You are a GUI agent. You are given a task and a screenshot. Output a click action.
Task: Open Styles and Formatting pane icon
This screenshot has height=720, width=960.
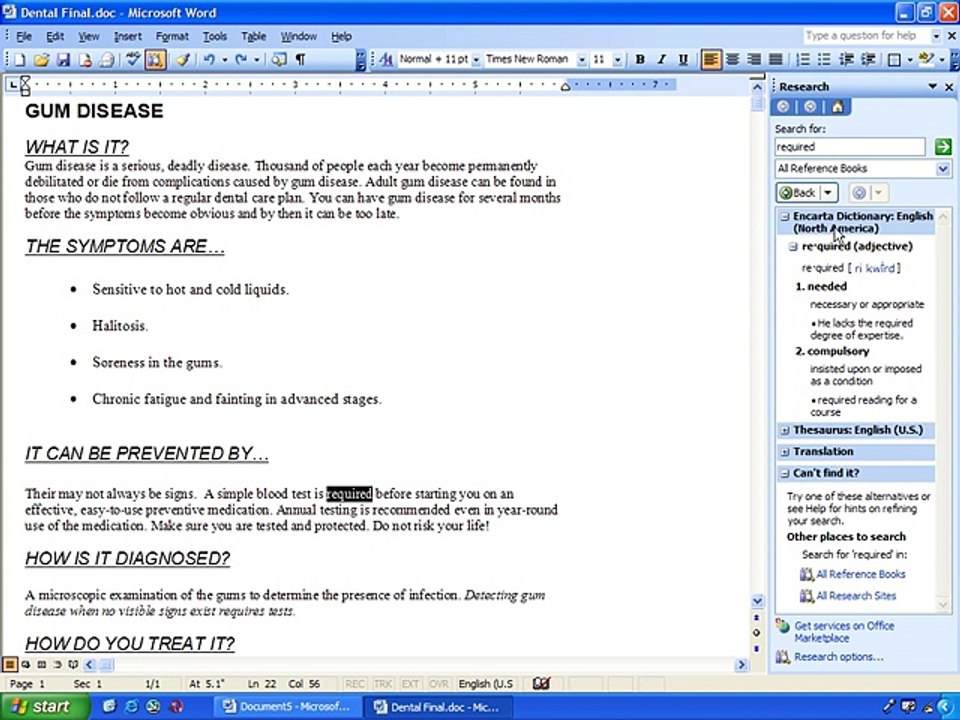[386, 59]
